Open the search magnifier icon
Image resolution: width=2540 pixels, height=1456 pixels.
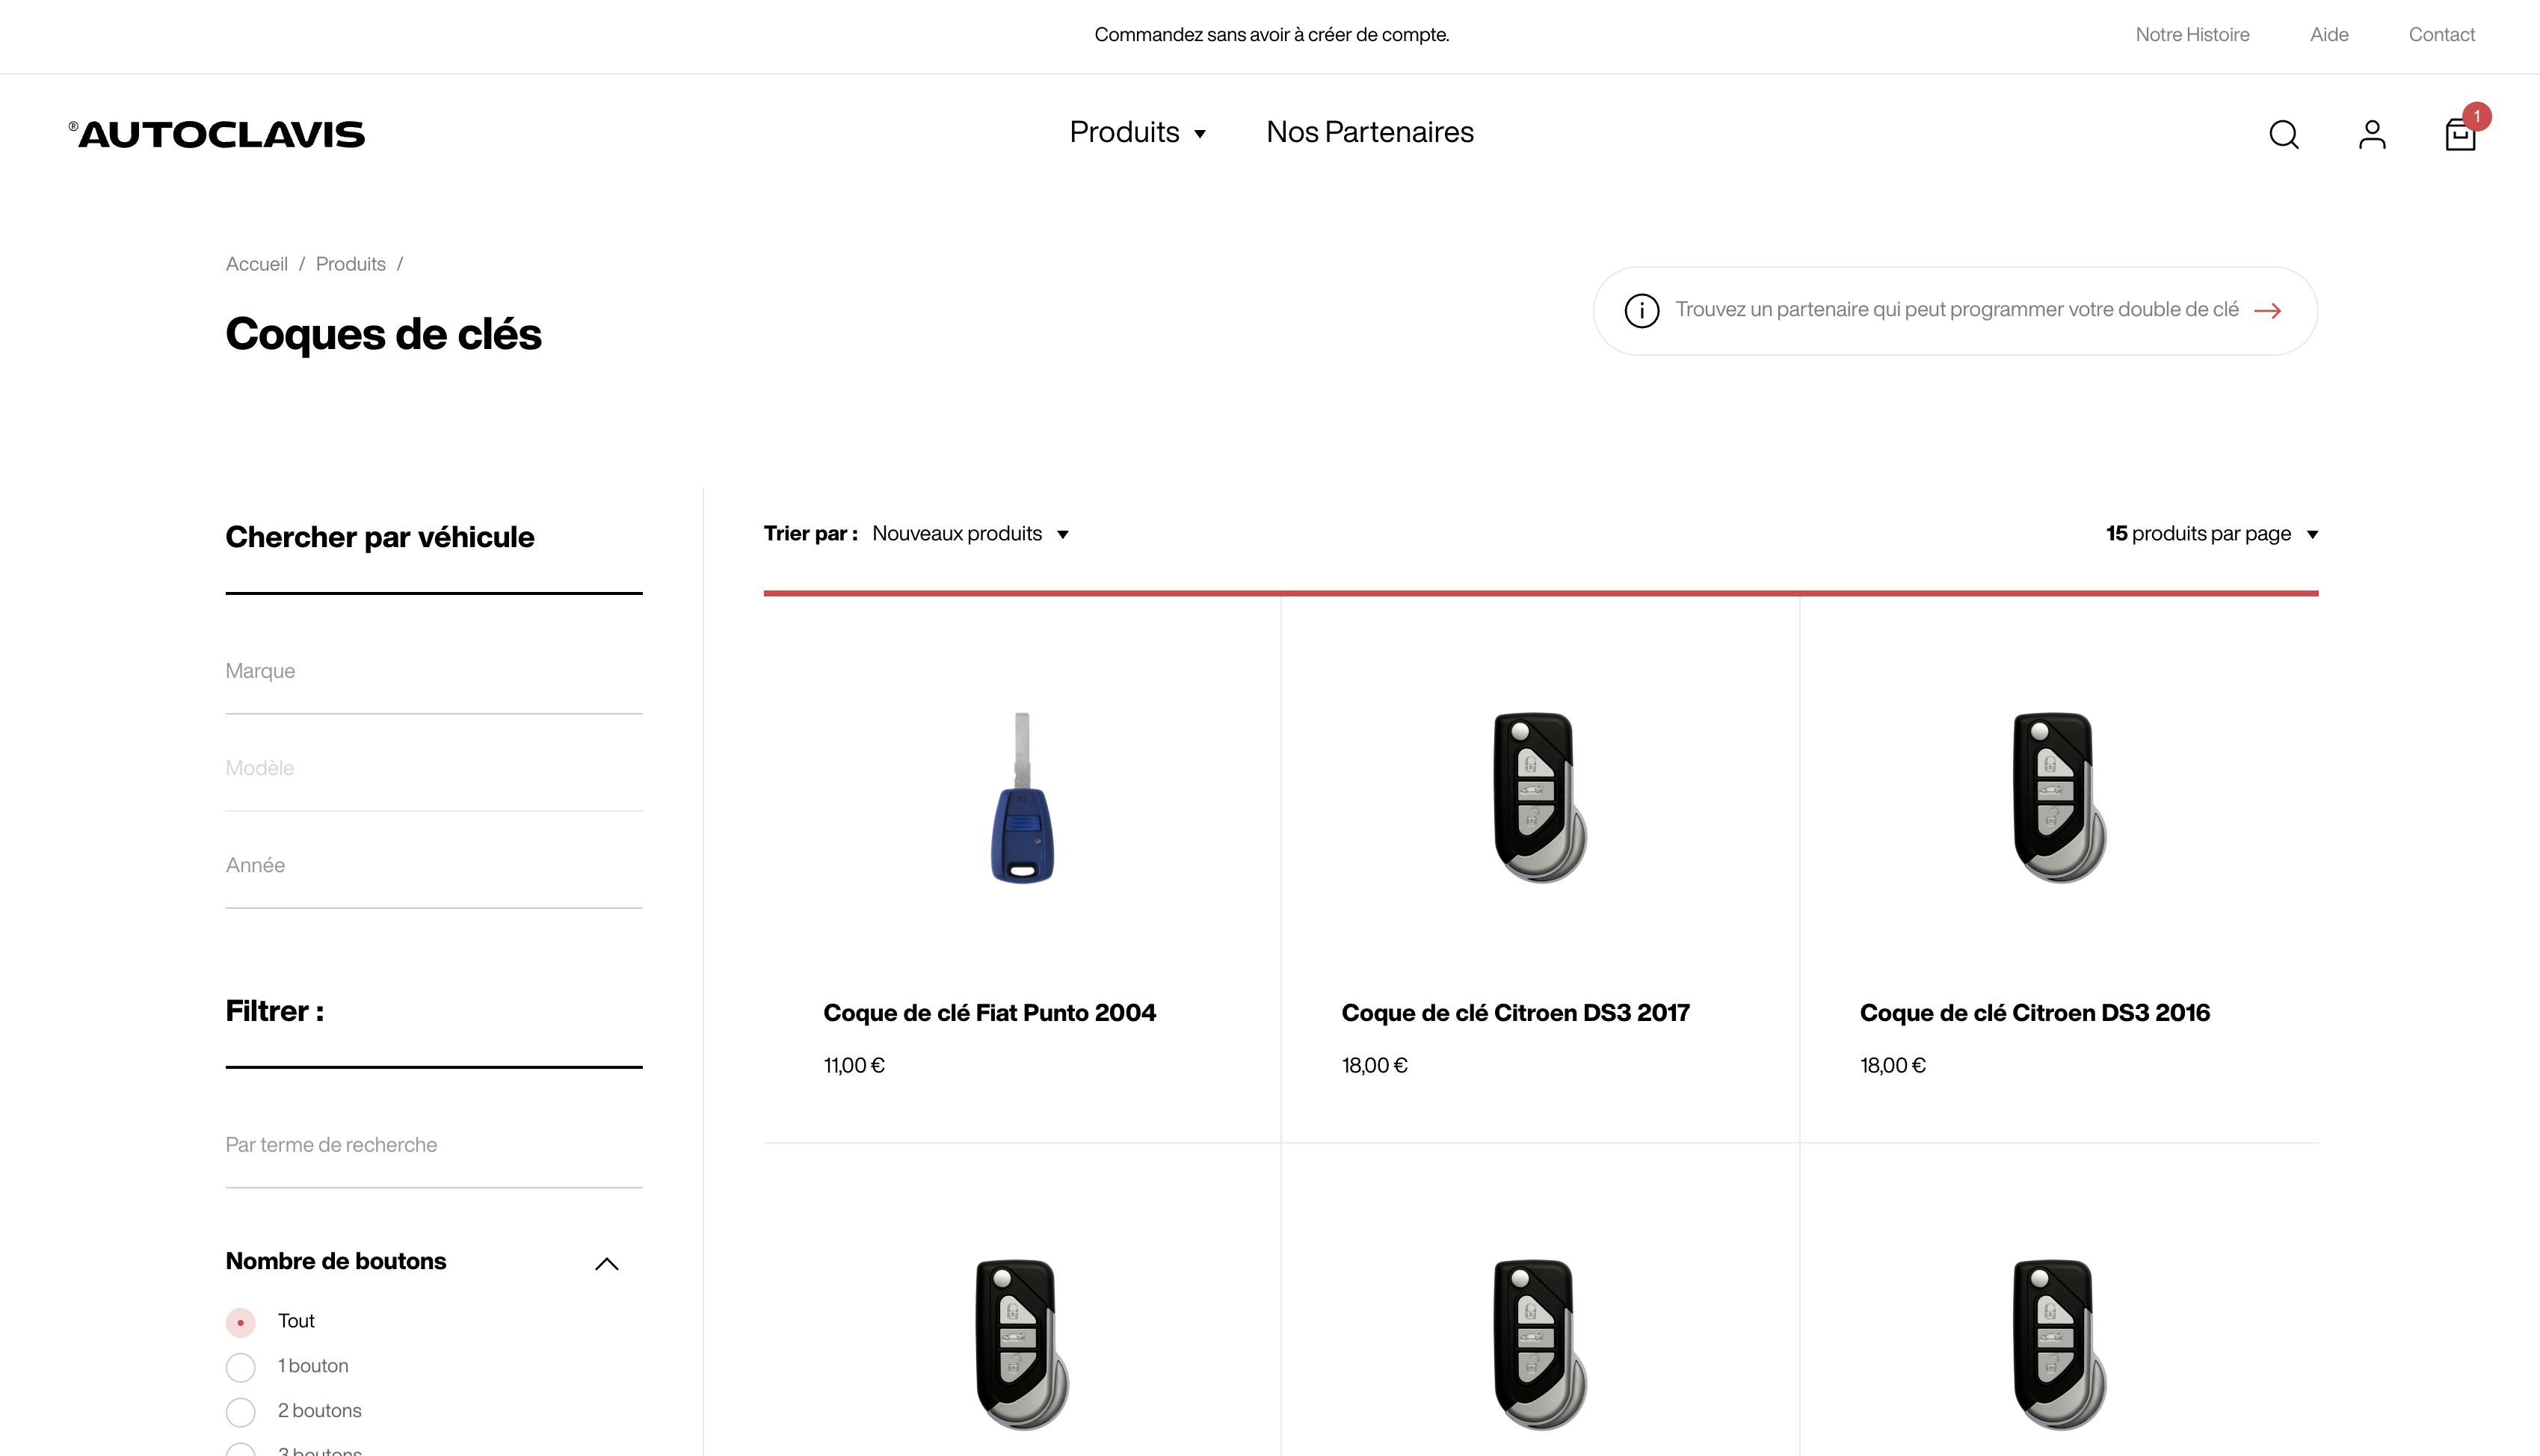(2284, 134)
